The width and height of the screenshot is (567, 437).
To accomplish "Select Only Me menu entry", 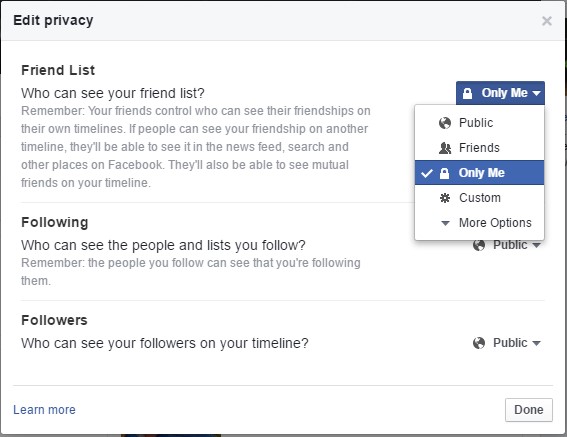I will (479, 173).
